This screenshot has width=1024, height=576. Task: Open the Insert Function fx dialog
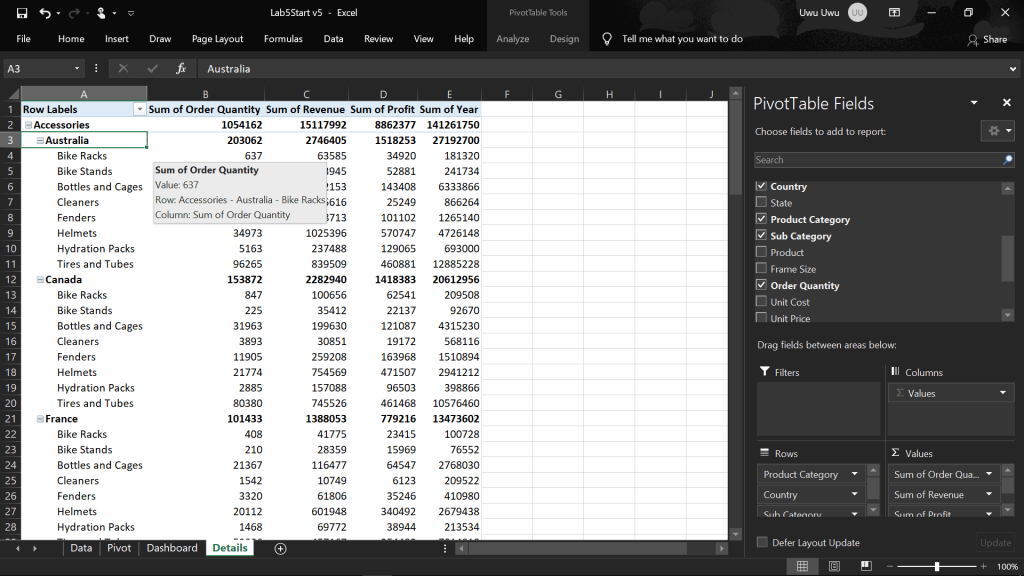[181, 68]
